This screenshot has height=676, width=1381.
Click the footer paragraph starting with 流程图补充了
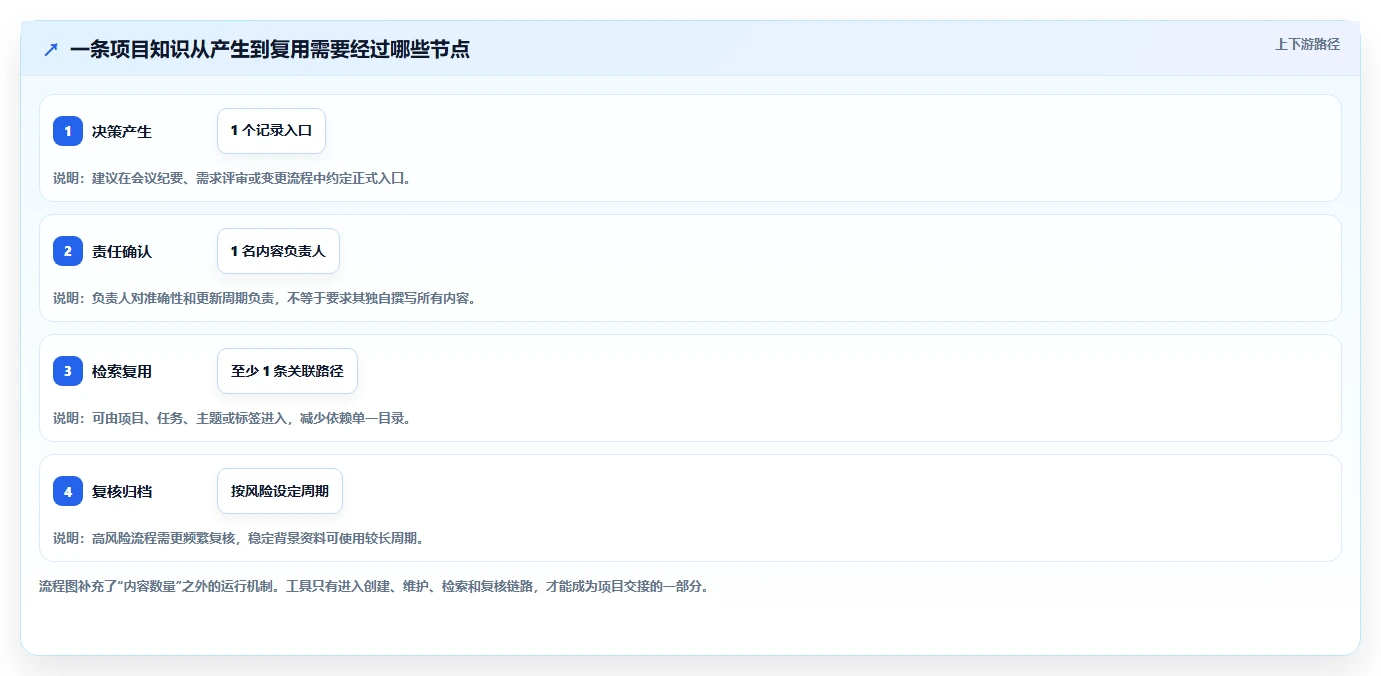coord(374,586)
